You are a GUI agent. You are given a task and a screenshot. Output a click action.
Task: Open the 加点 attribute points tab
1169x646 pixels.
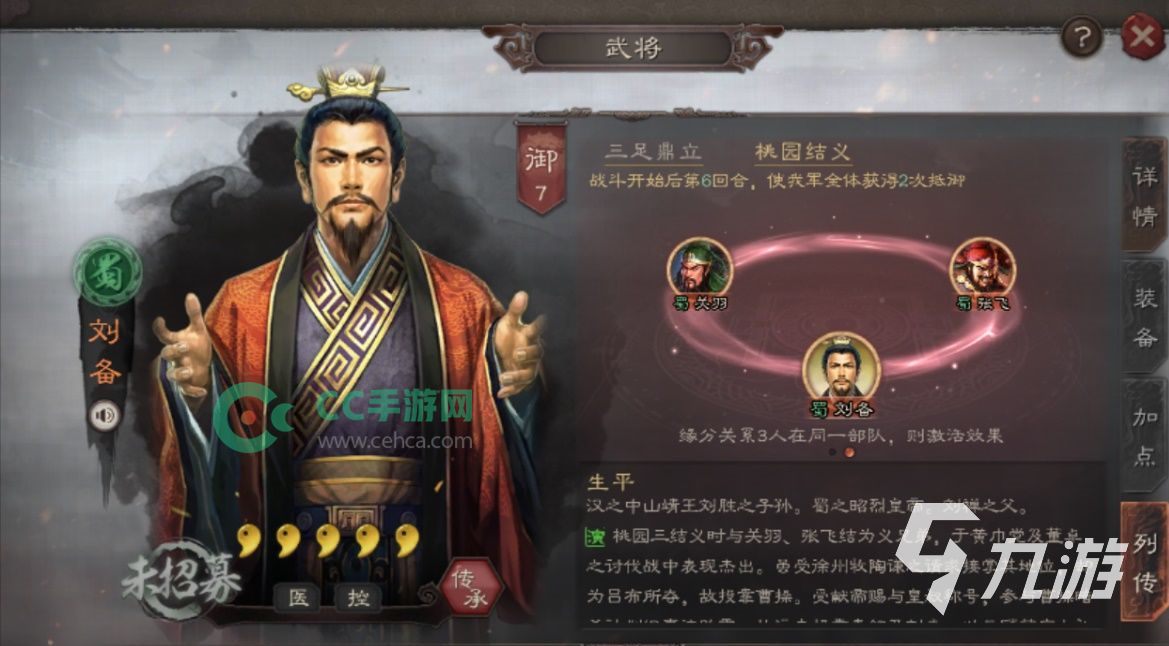[x=1144, y=436]
